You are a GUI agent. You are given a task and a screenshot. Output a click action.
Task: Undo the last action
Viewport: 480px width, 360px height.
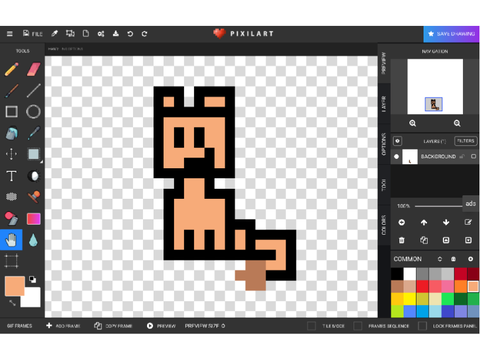[x=130, y=34]
